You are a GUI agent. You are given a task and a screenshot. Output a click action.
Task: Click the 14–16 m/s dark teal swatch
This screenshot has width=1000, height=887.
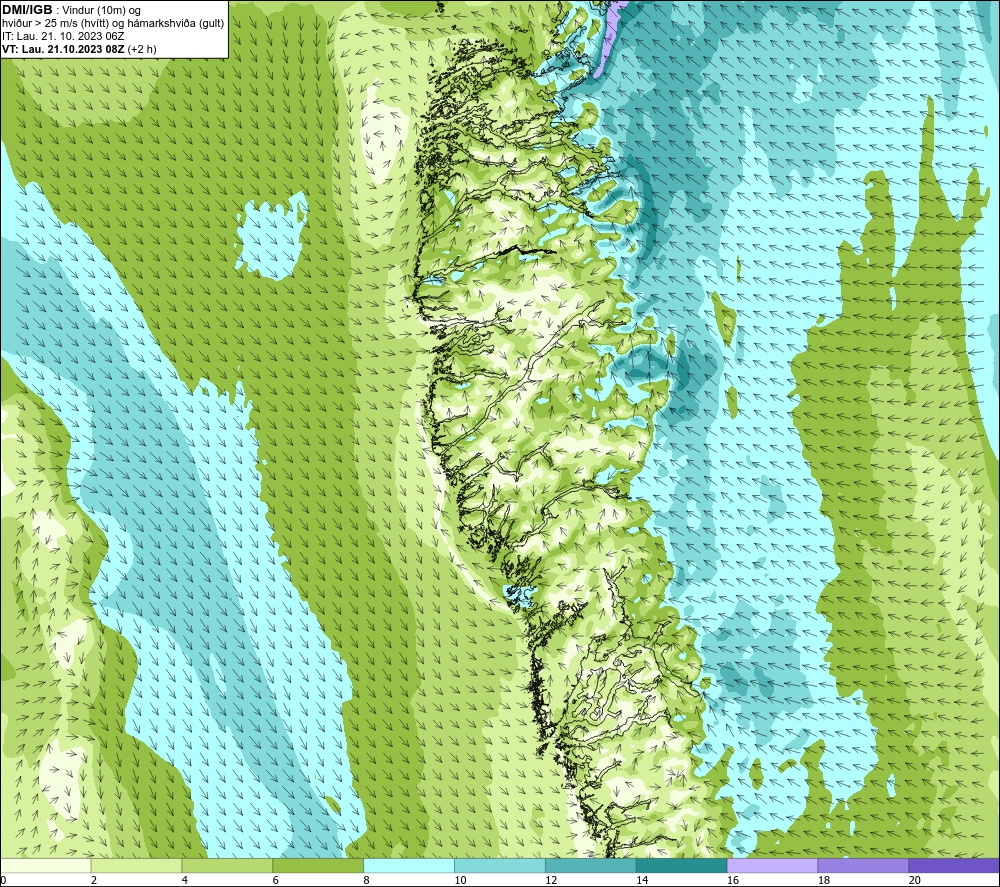click(682, 865)
